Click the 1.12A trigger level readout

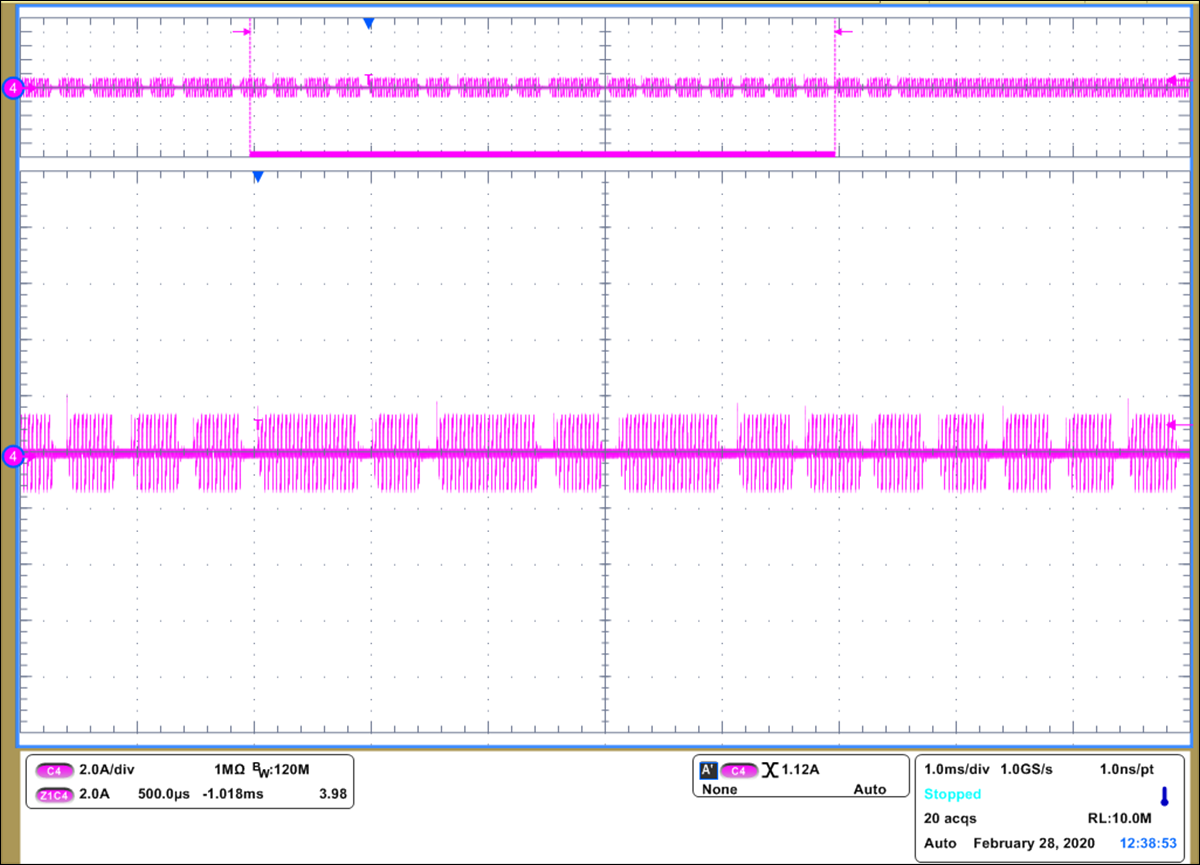coord(800,770)
